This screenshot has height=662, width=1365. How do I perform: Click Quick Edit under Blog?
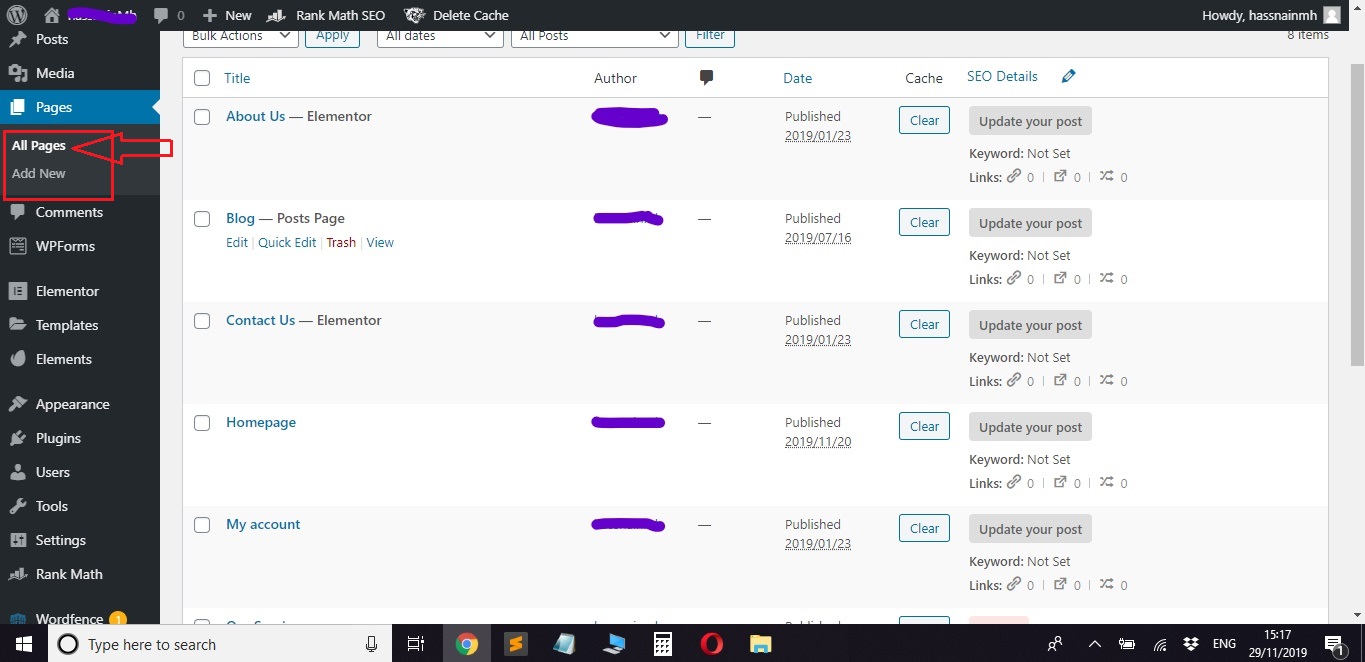coord(287,243)
